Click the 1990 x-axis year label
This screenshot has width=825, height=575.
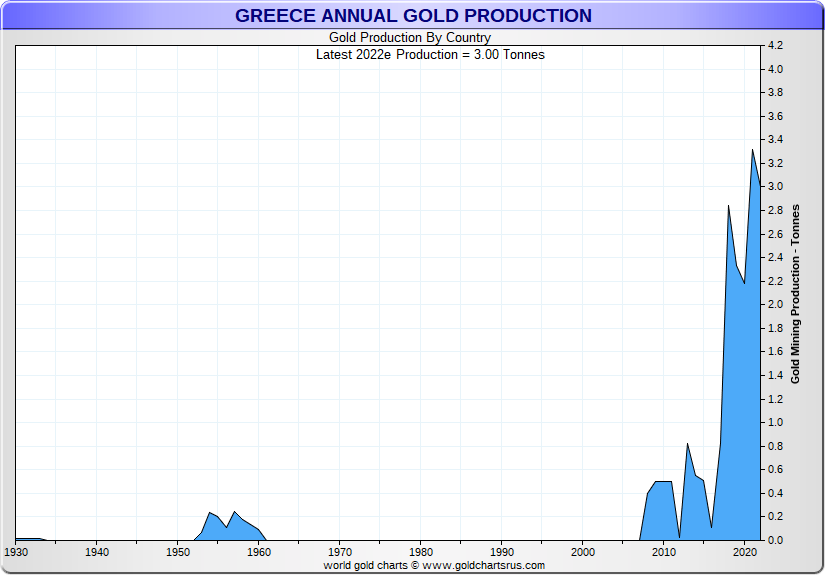(502, 552)
